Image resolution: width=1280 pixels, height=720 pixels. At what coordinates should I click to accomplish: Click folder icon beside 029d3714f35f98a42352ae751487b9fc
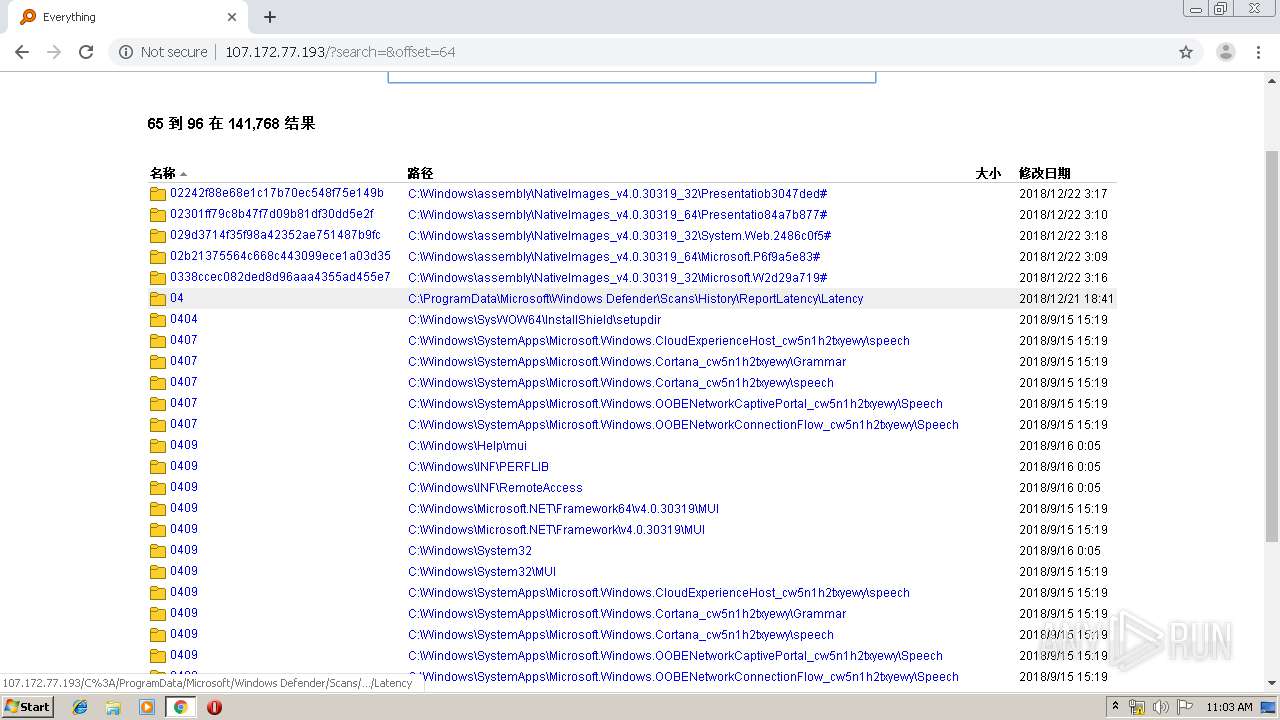click(x=158, y=236)
